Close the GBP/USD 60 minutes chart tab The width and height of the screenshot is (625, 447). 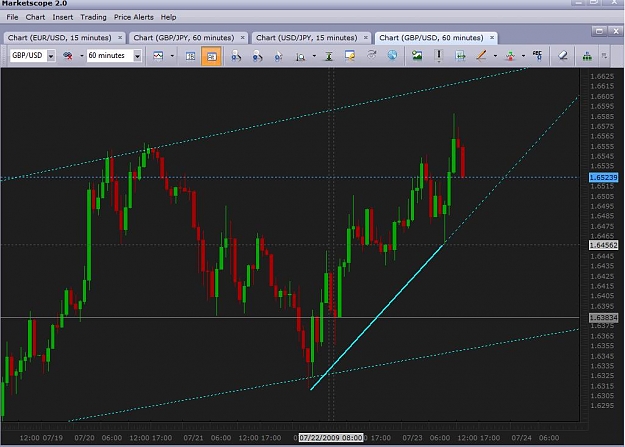tap(492, 37)
